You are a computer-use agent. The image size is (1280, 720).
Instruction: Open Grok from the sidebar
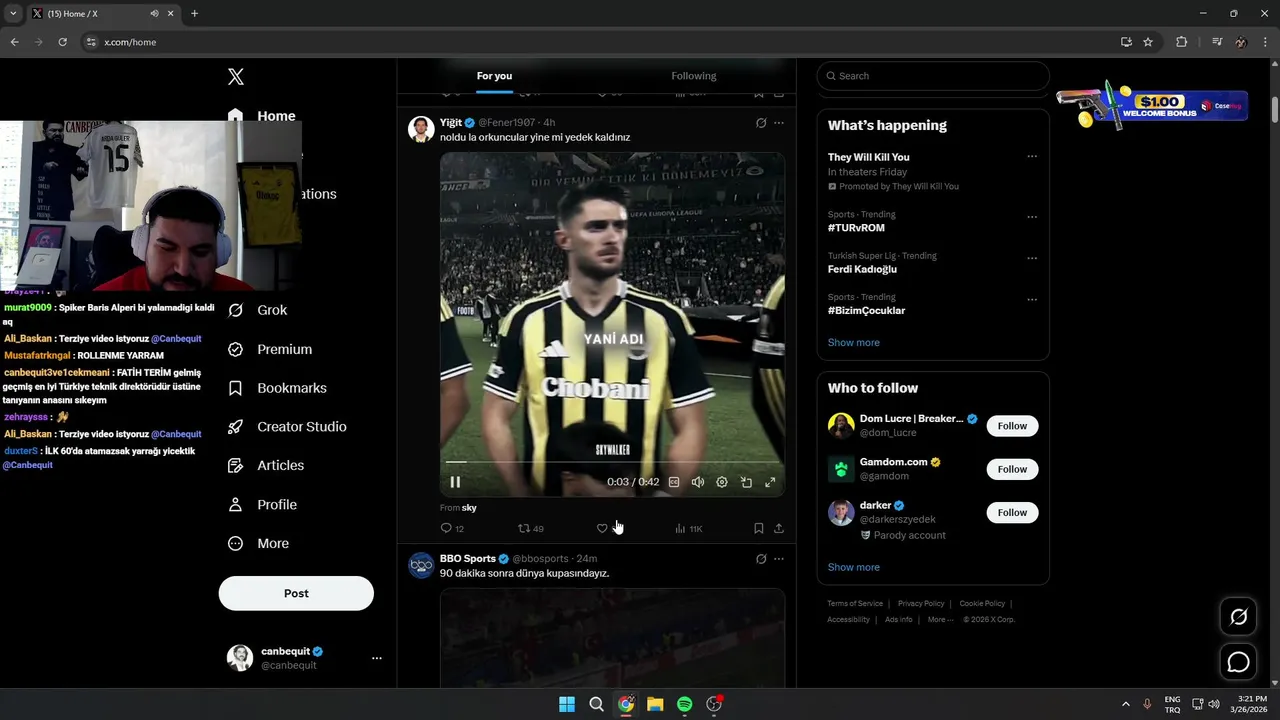click(257, 310)
